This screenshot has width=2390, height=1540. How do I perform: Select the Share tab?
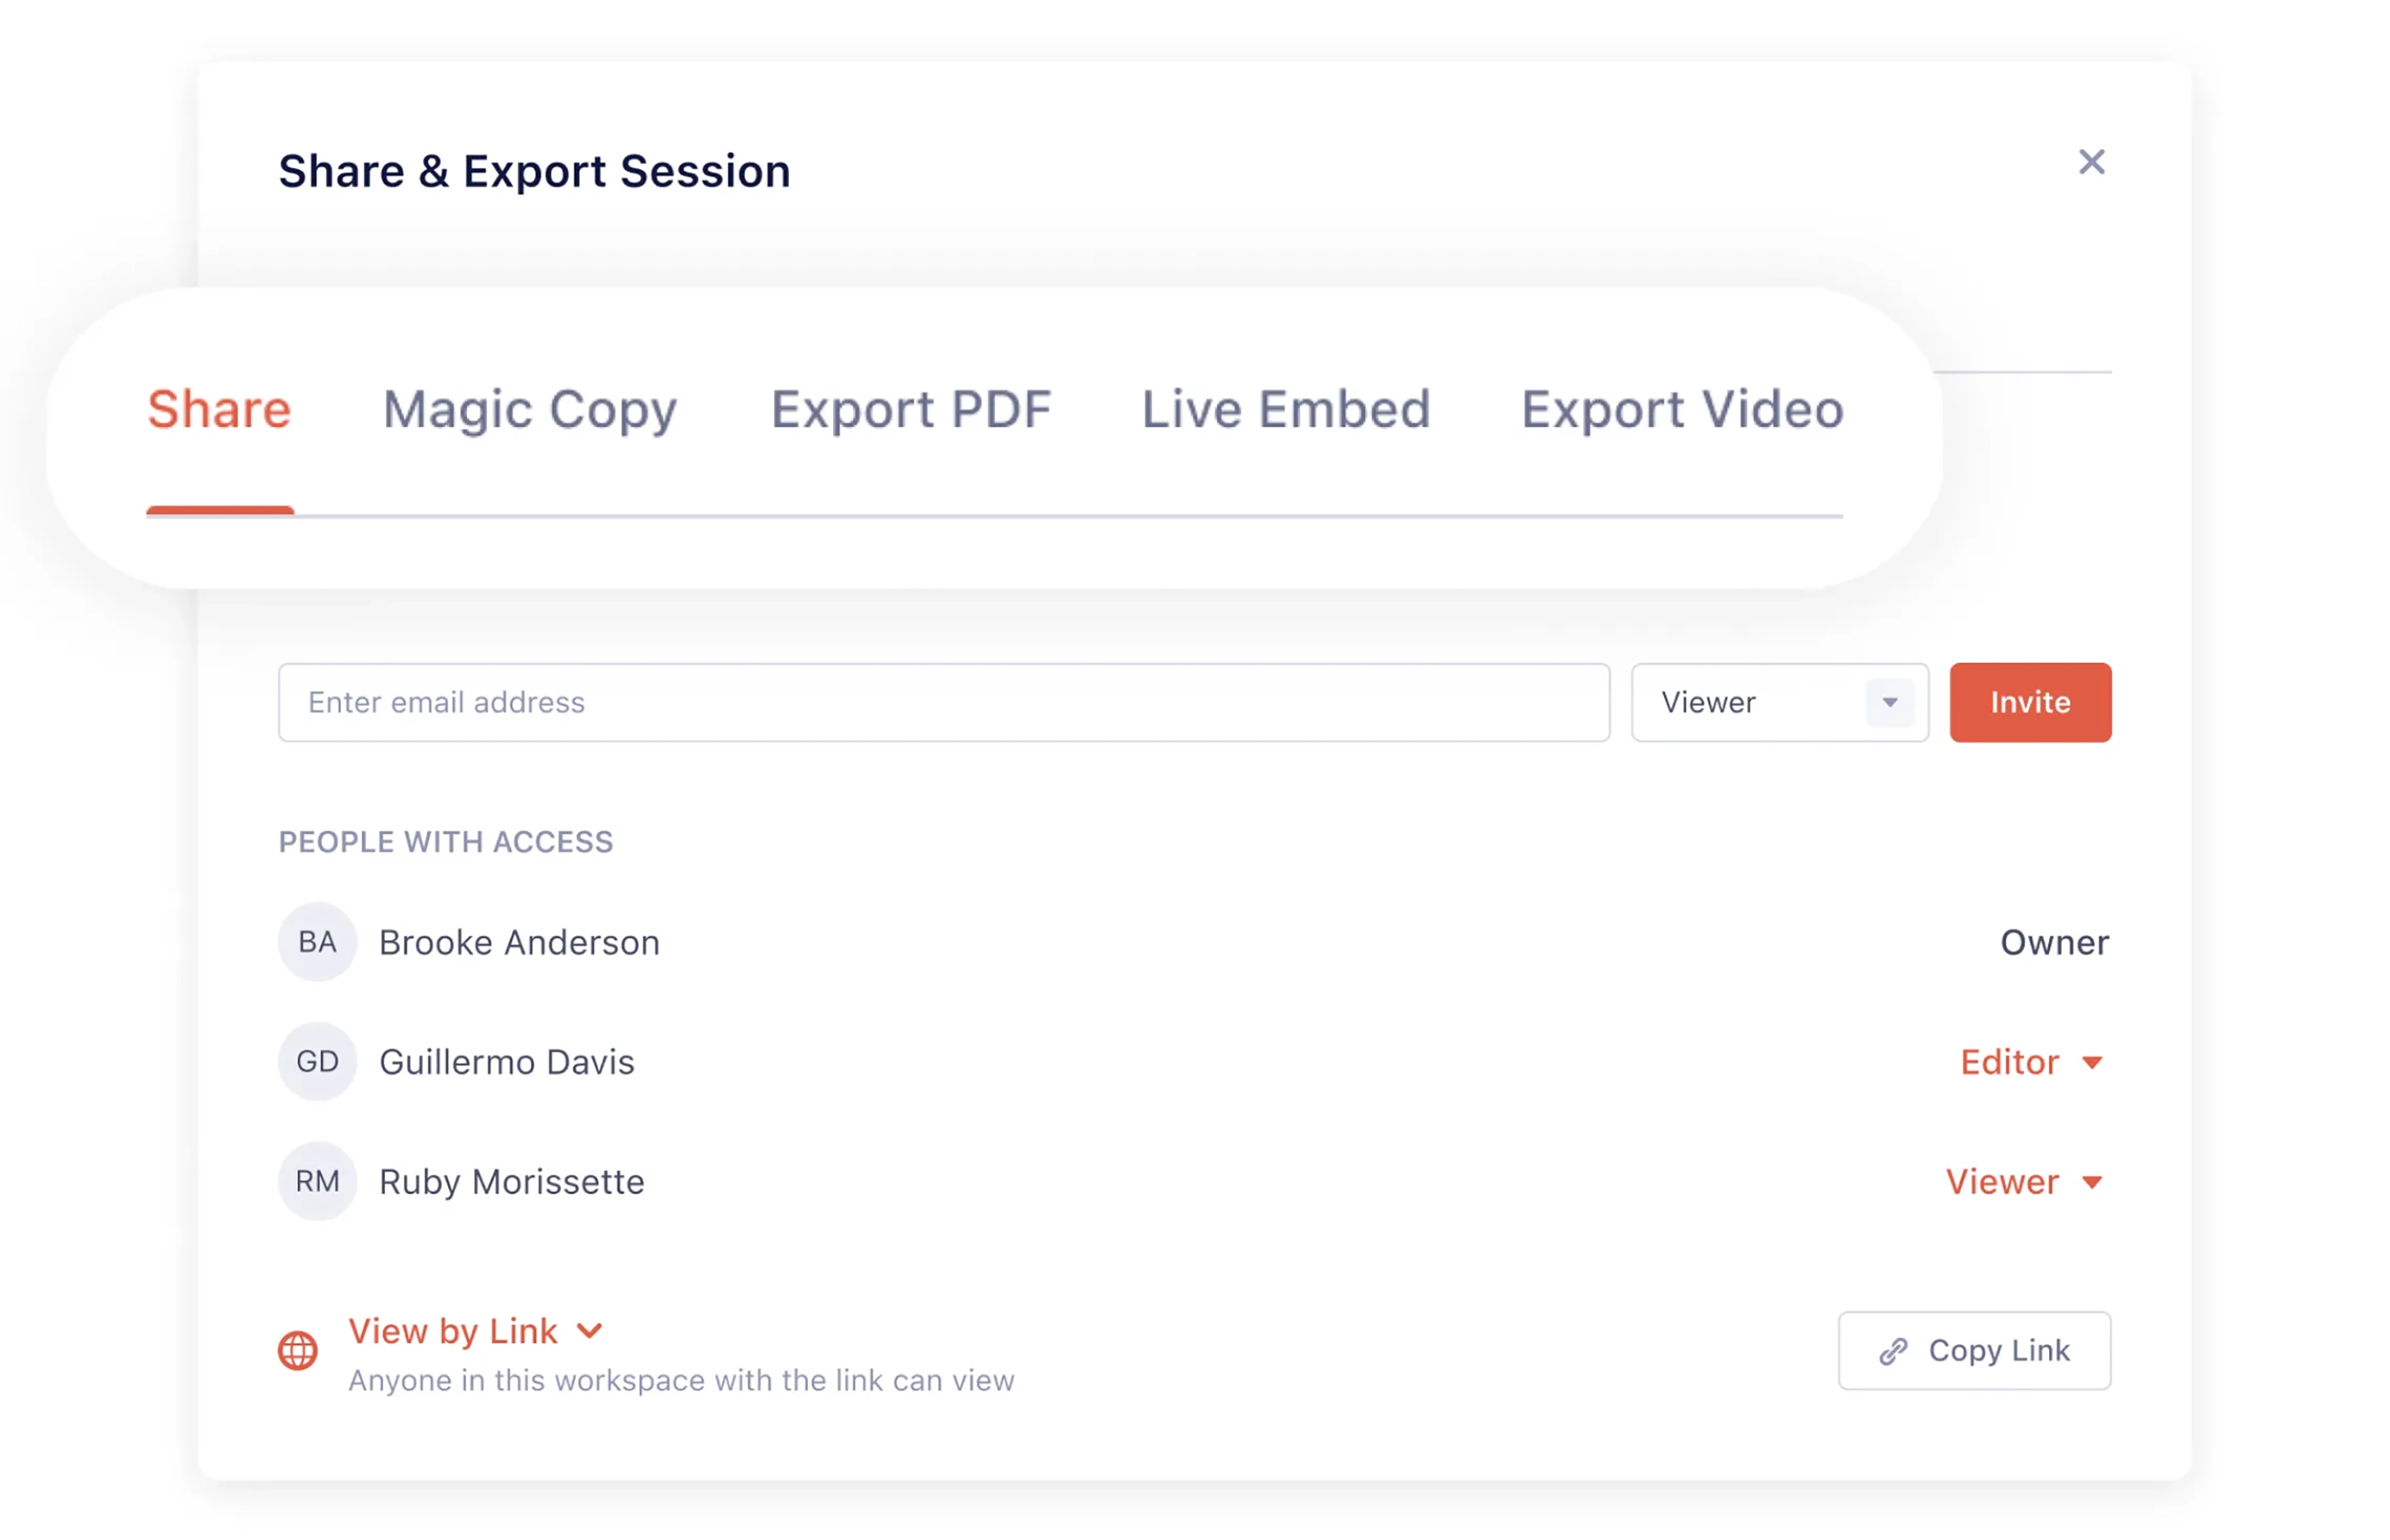pos(219,410)
